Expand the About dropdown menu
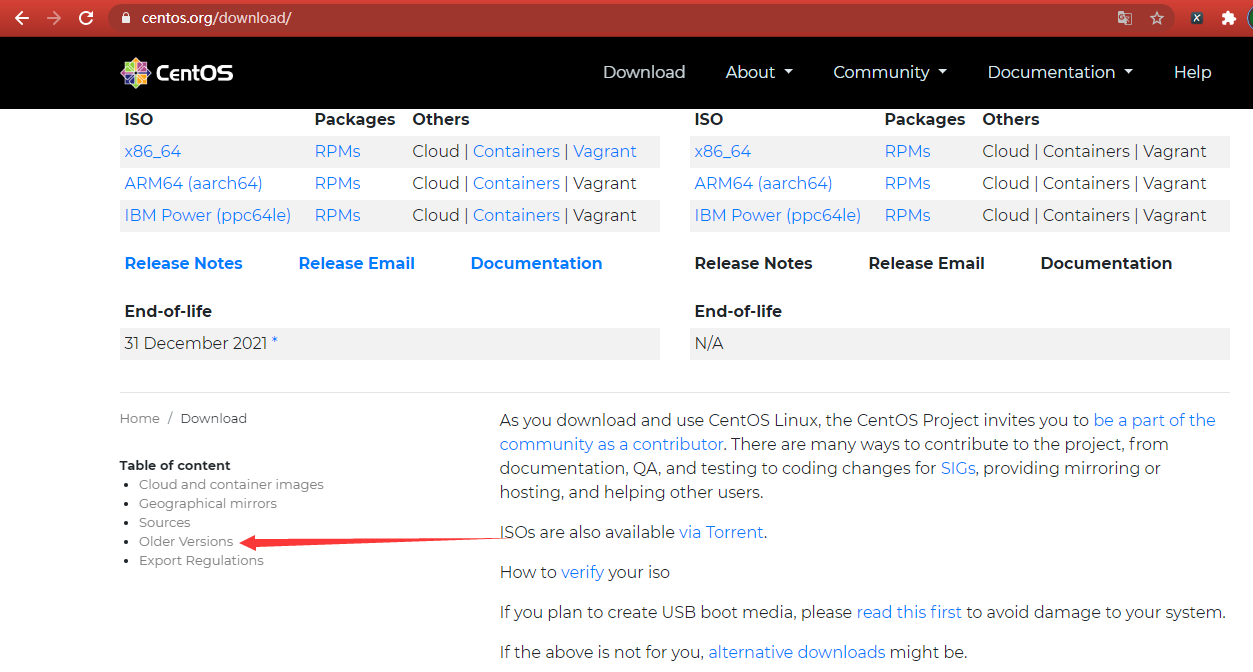The height and width of the screenshot is (672, 1253). (759, 72)
